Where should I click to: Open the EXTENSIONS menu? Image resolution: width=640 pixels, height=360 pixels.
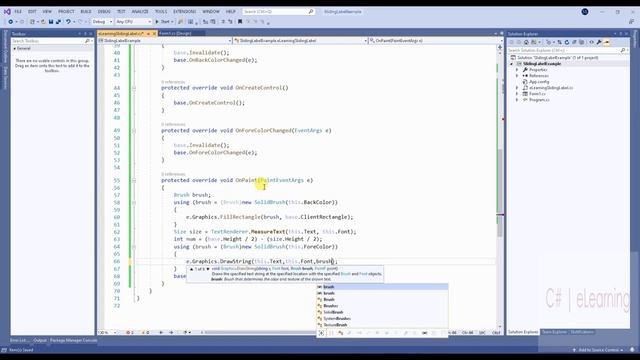click(184, 11)
